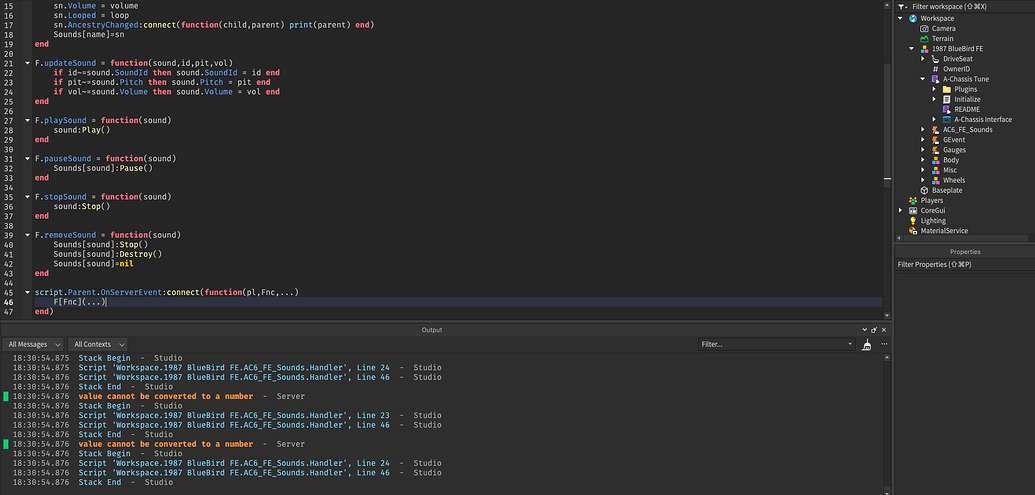Select the Plugins folder icon
The width and height of the screenshot is (1035, 495).
tap(947, 89)
